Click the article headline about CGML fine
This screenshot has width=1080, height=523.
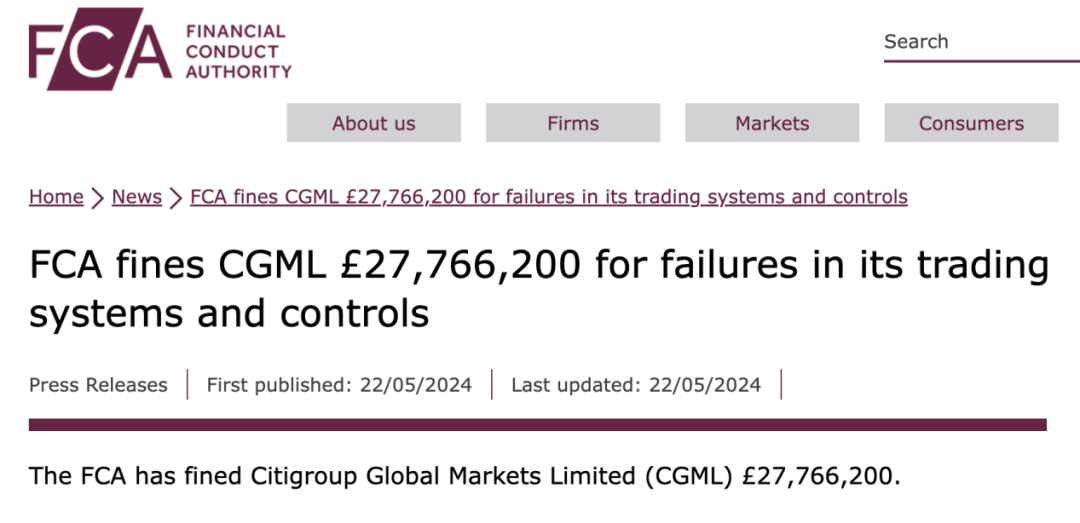[539, 290]
